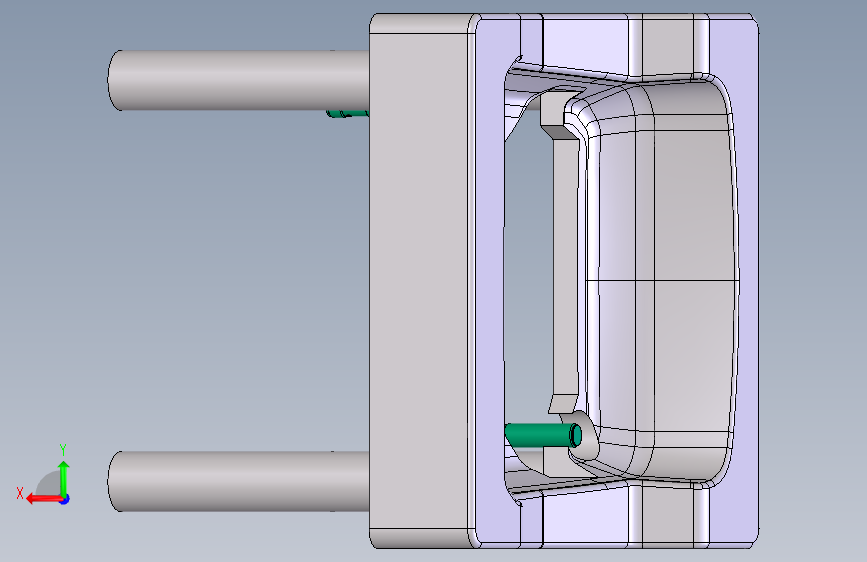Select the large green pin inside cavity
The image size is (867, 562).
pyautogui.click(x=544, y=435)
